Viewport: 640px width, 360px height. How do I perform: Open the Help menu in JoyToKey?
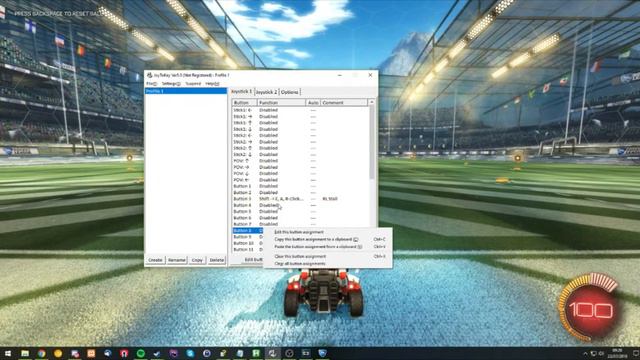212,84
